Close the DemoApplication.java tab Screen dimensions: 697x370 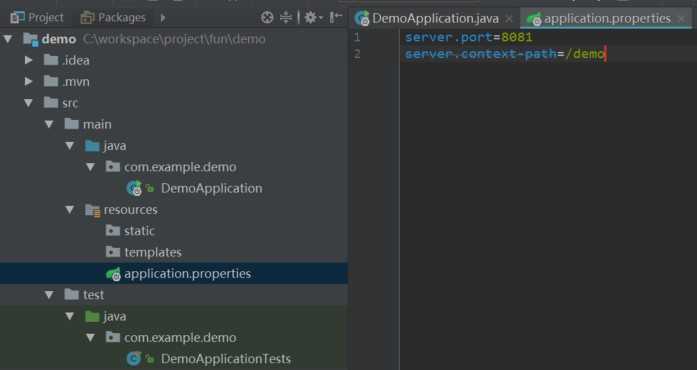click(x=509, y=19)
